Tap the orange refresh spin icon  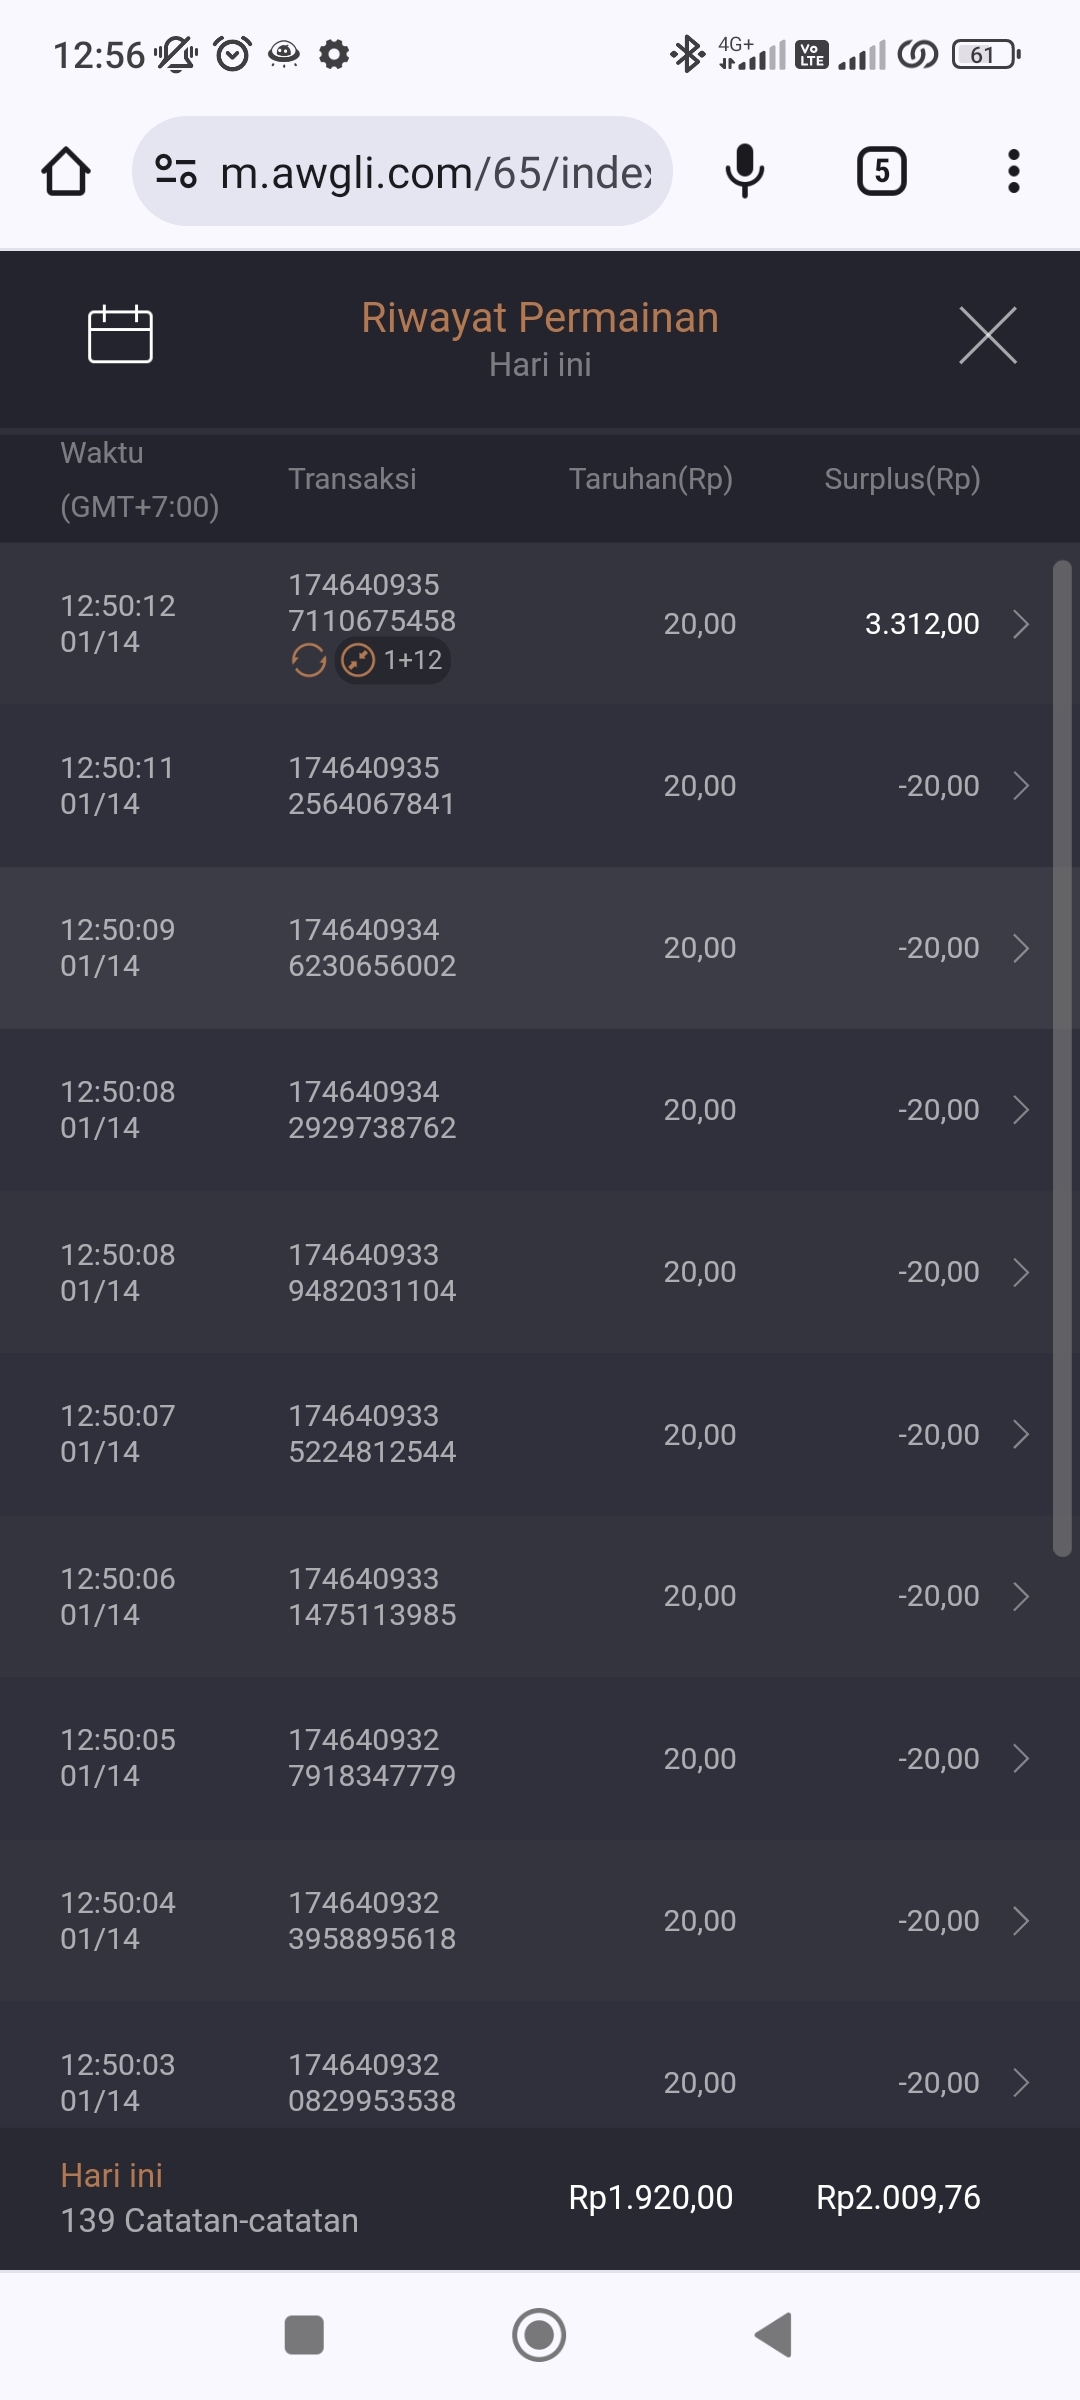(309, 660)
